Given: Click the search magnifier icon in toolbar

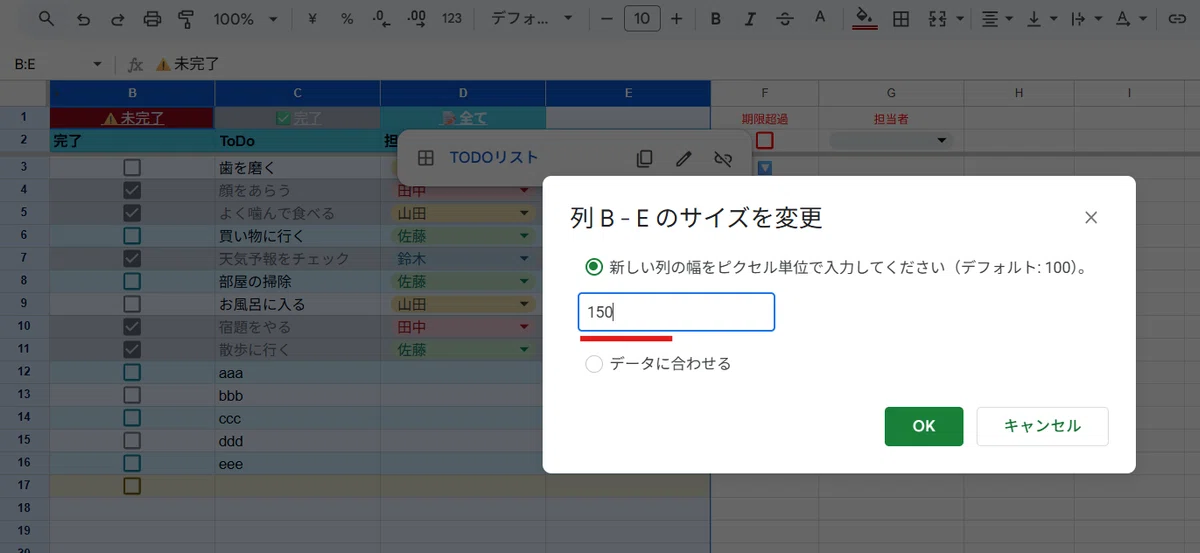Looking at the screenshot, I should [47, 18].
